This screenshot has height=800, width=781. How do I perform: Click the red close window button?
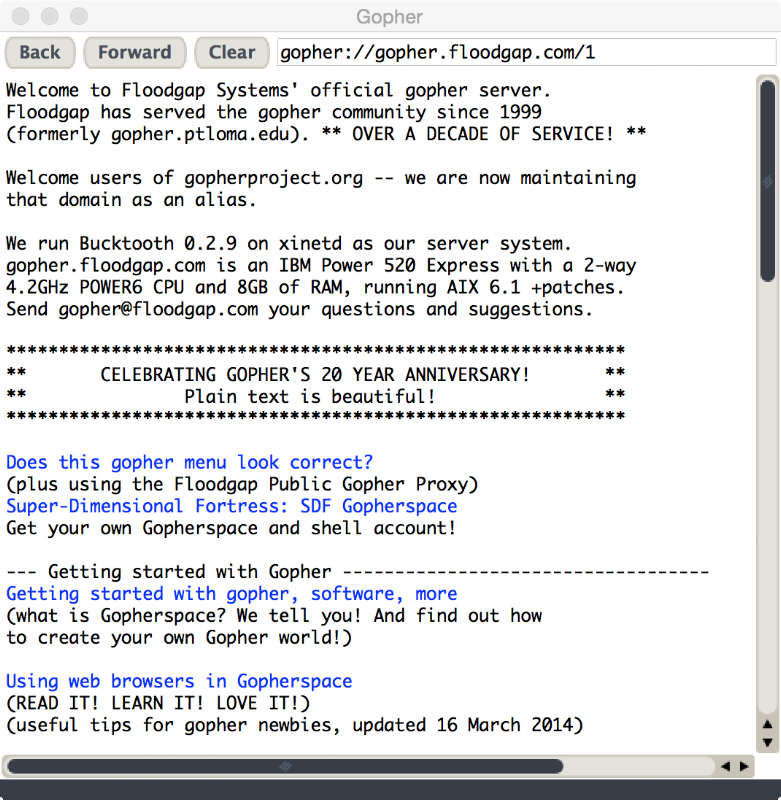[20, 16]
